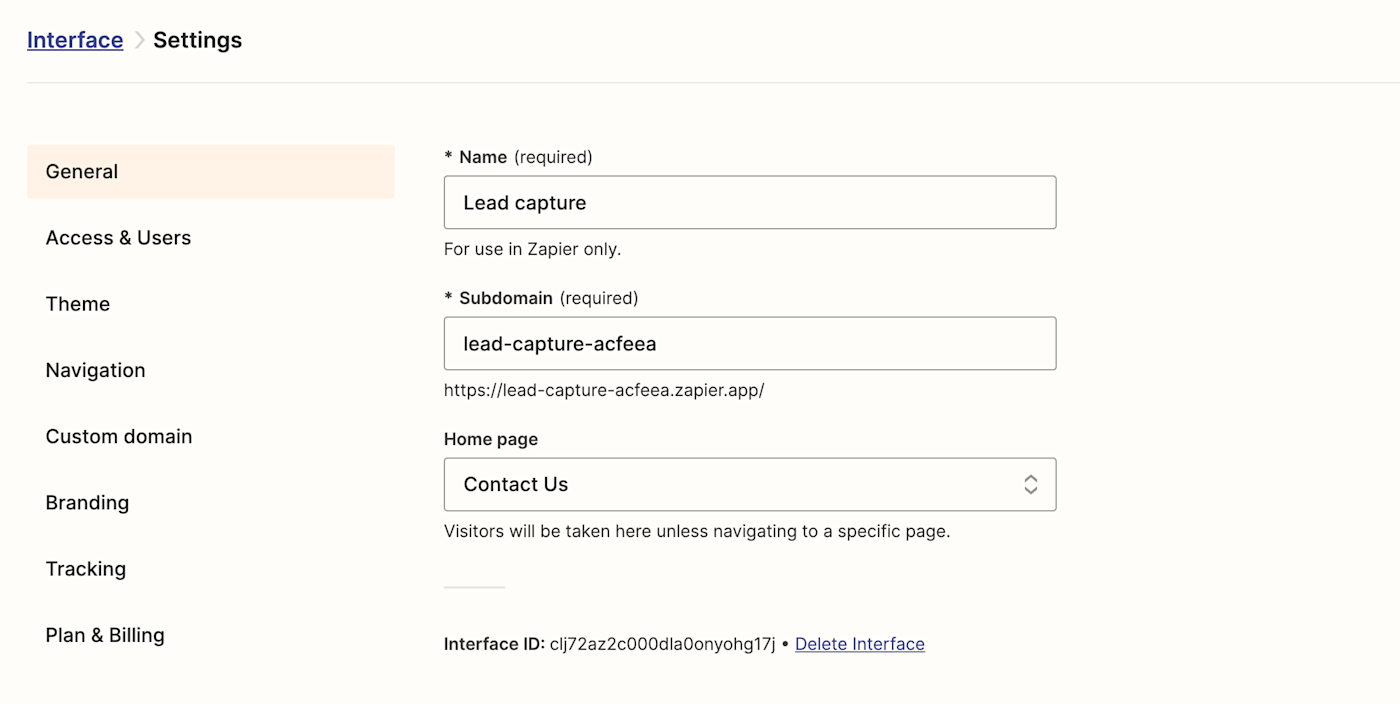Go to Plan & Billing

click(105, 635)
